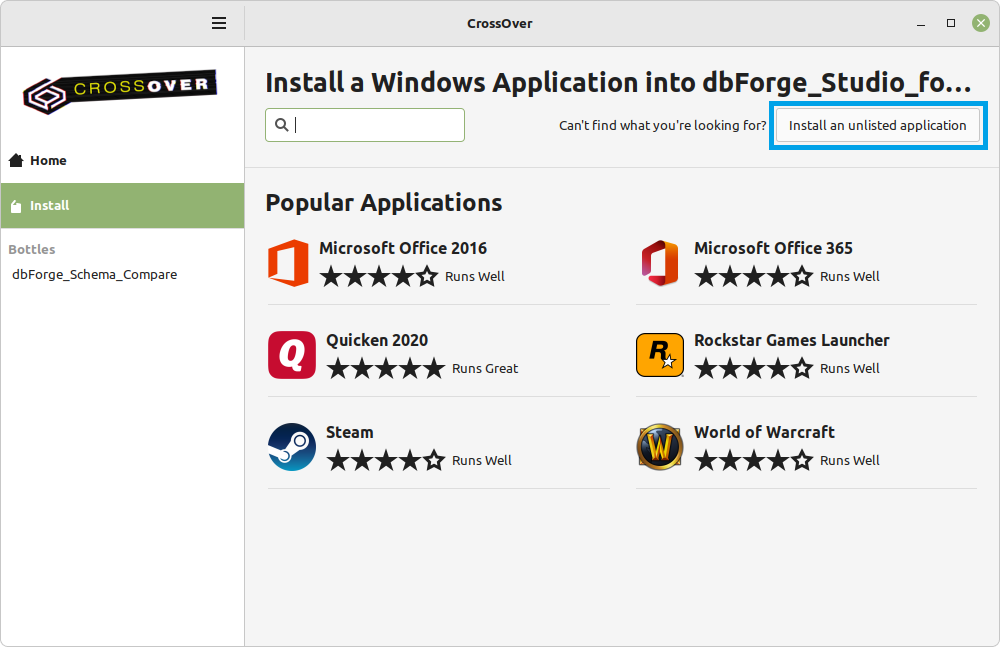Click the star rating for Microsoft Office 2016
Screen dimensions: 1000x647
[x=379, y=277]
